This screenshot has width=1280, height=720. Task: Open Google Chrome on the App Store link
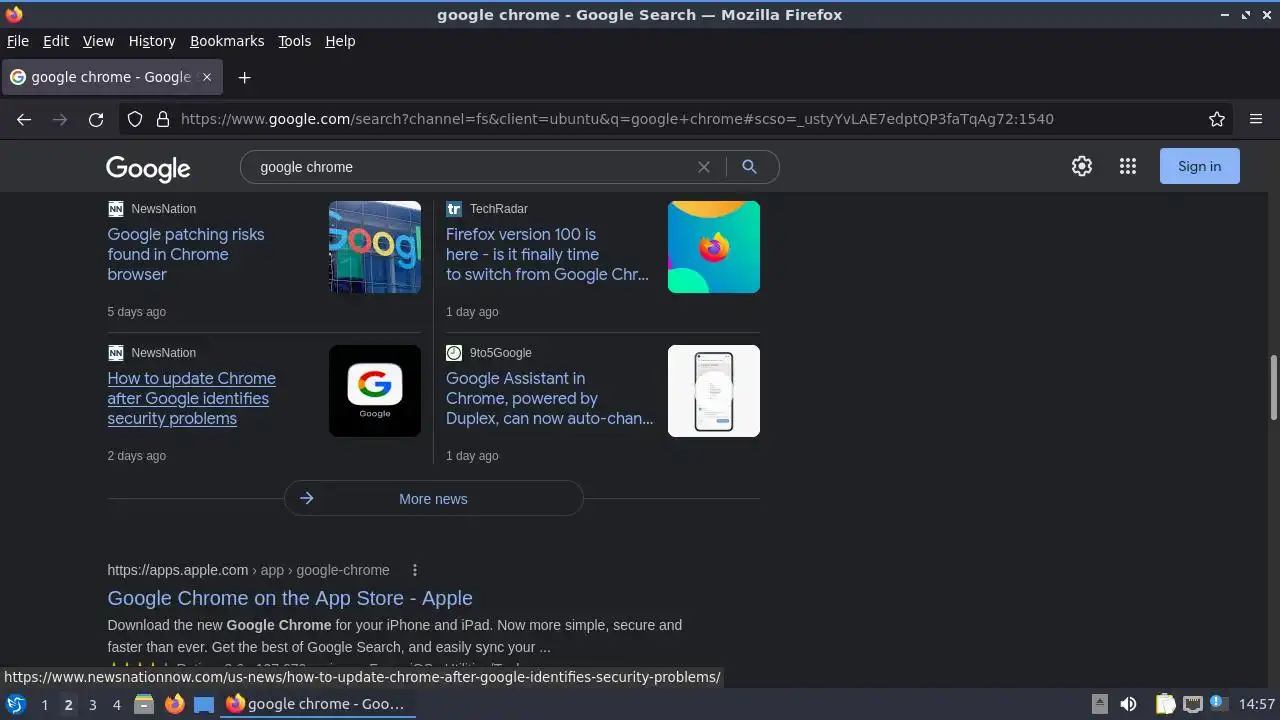290,598
